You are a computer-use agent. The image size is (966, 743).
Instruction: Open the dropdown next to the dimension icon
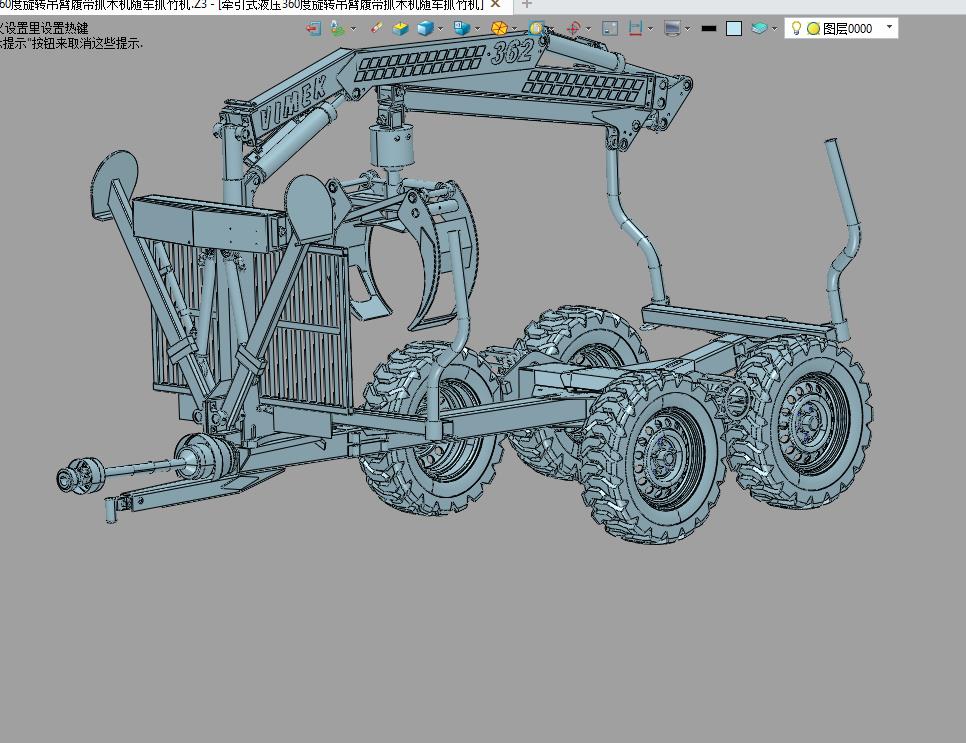tap(651, 28)
